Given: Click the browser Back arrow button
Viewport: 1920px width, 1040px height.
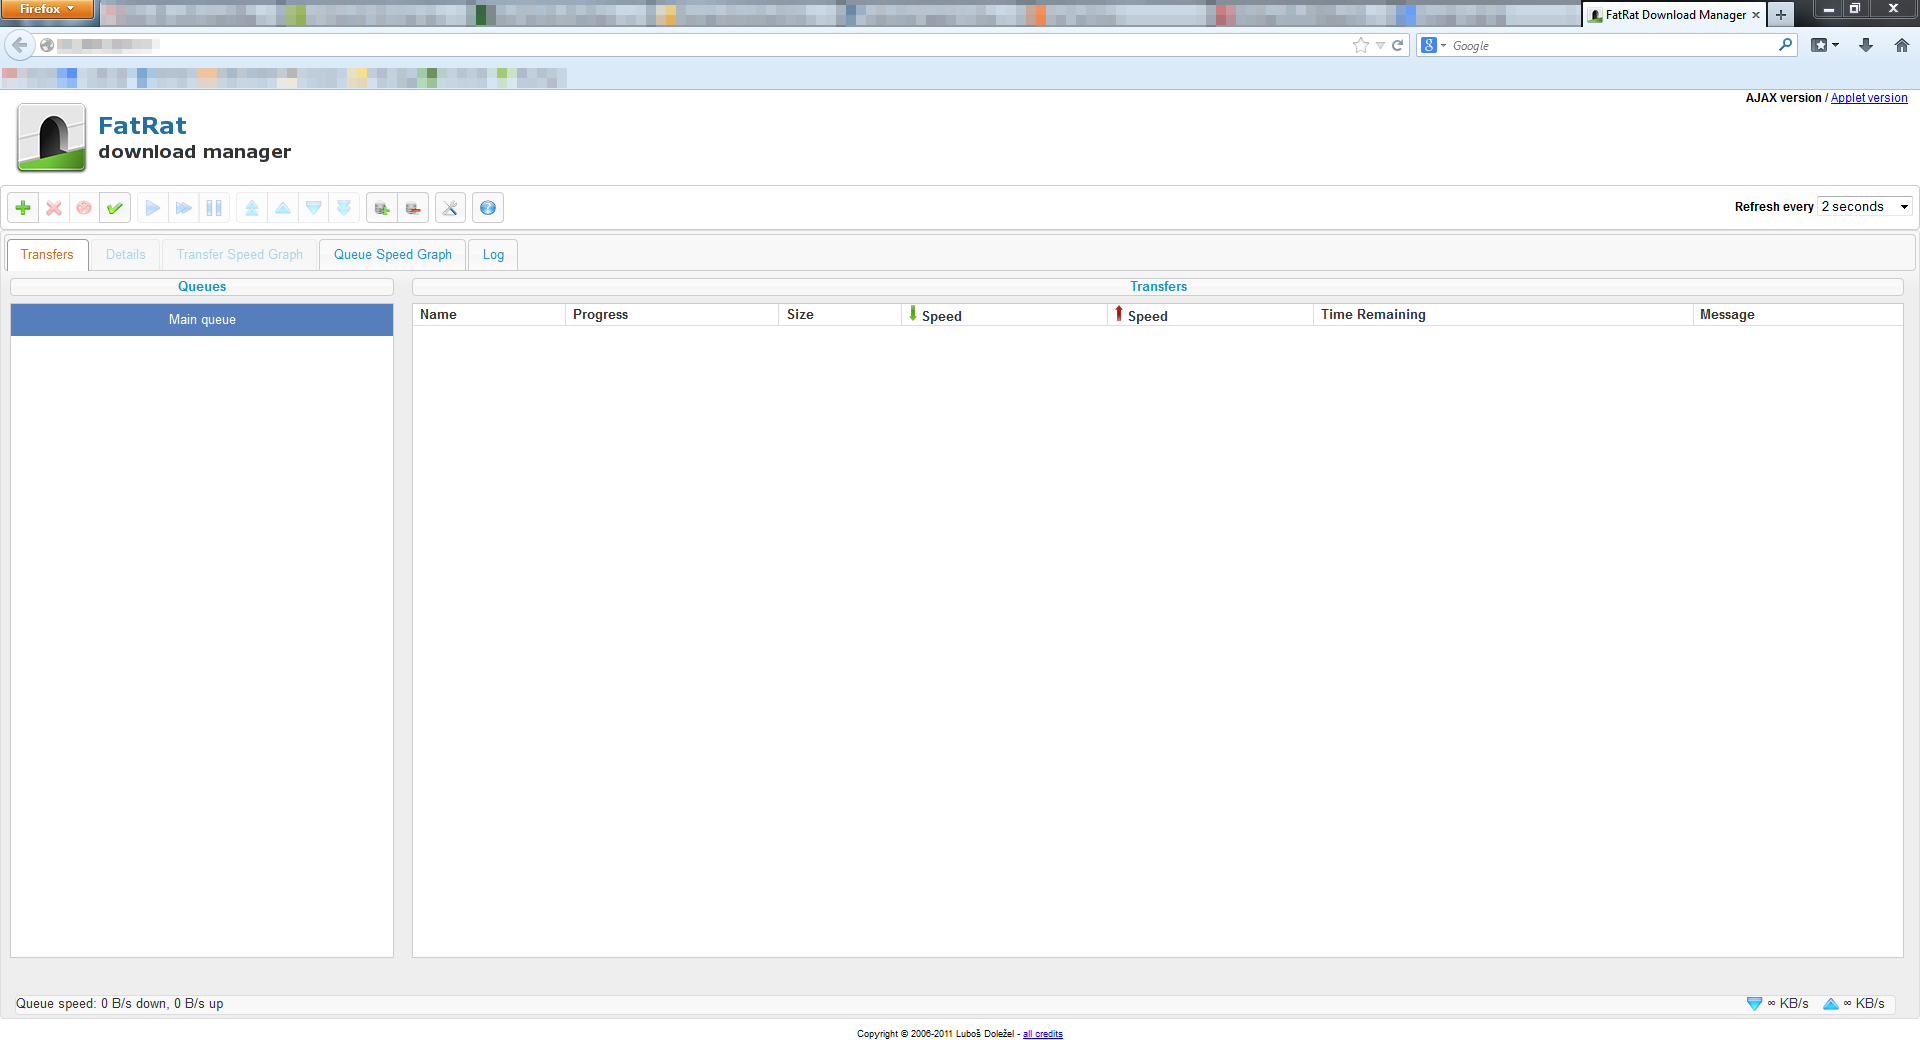Looking at the screenshot, I should [19, 45].
